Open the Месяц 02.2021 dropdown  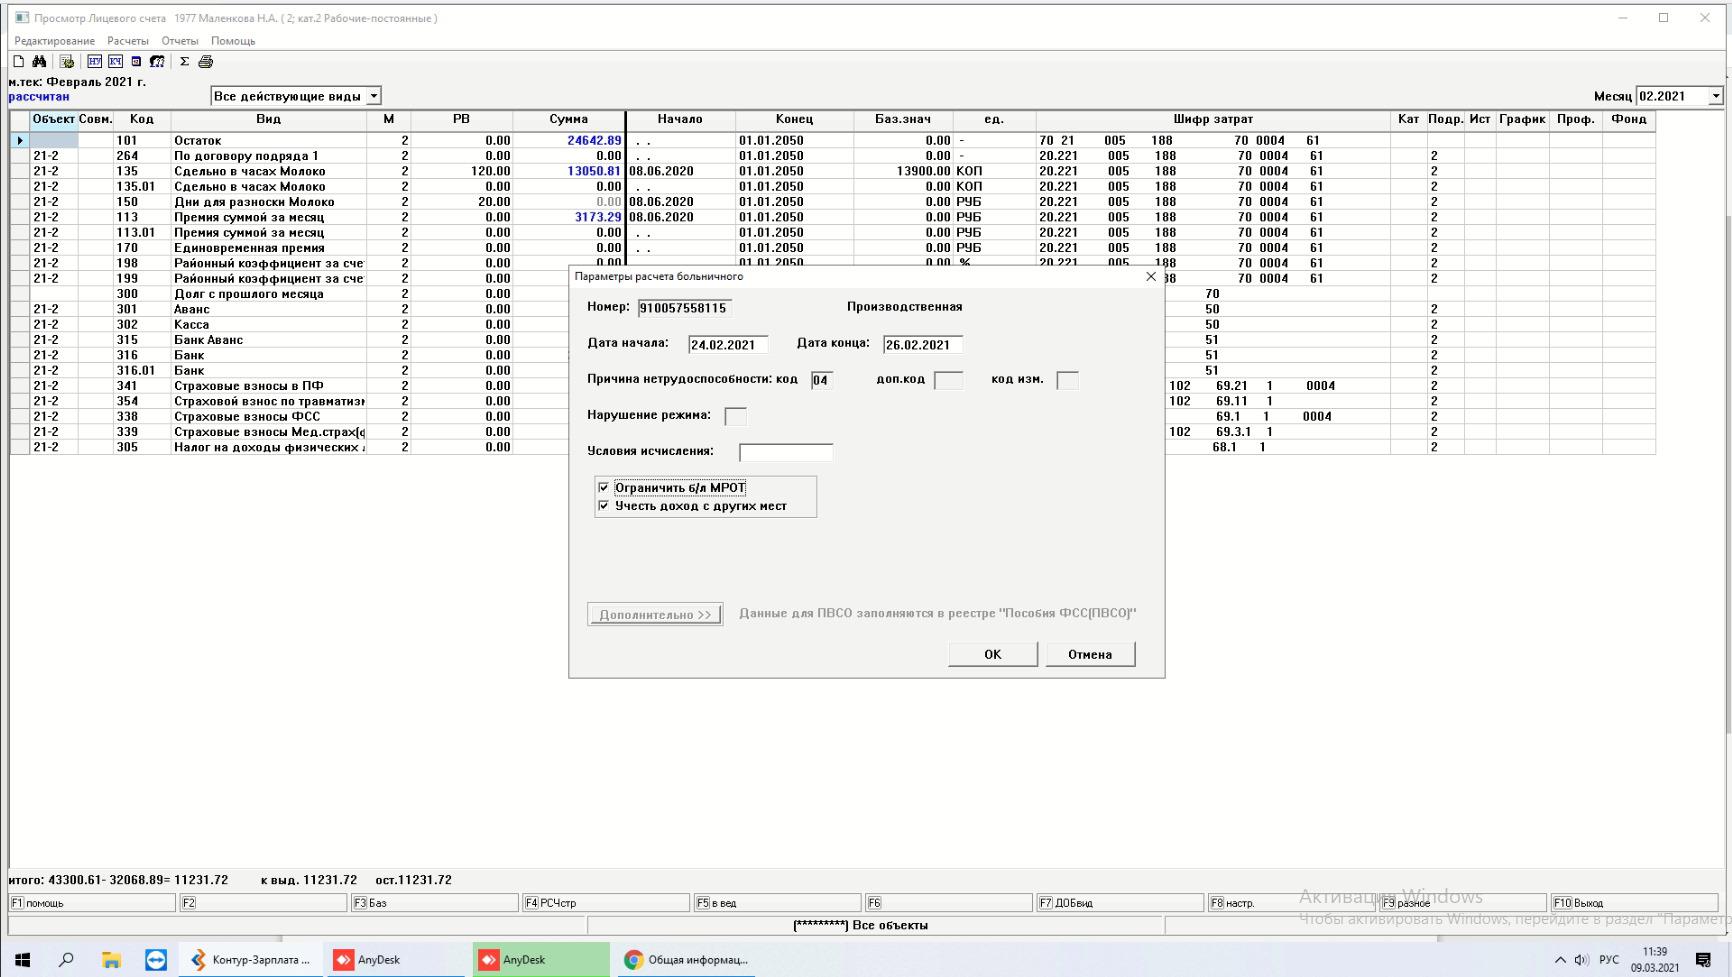tap(1716, 96)
